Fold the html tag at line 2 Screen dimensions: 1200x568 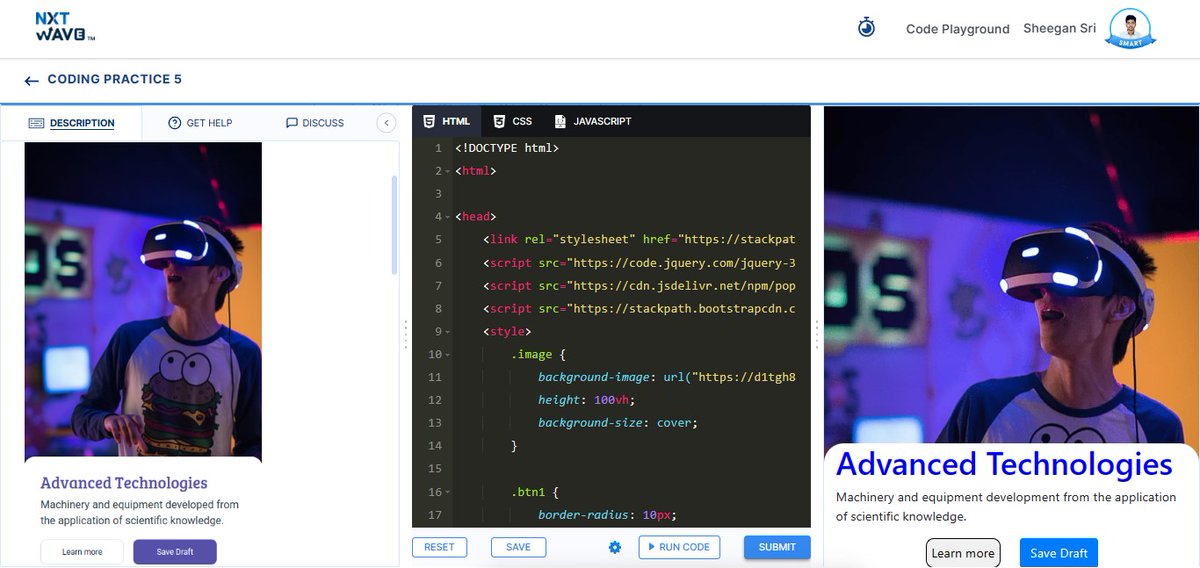[448, 171]
